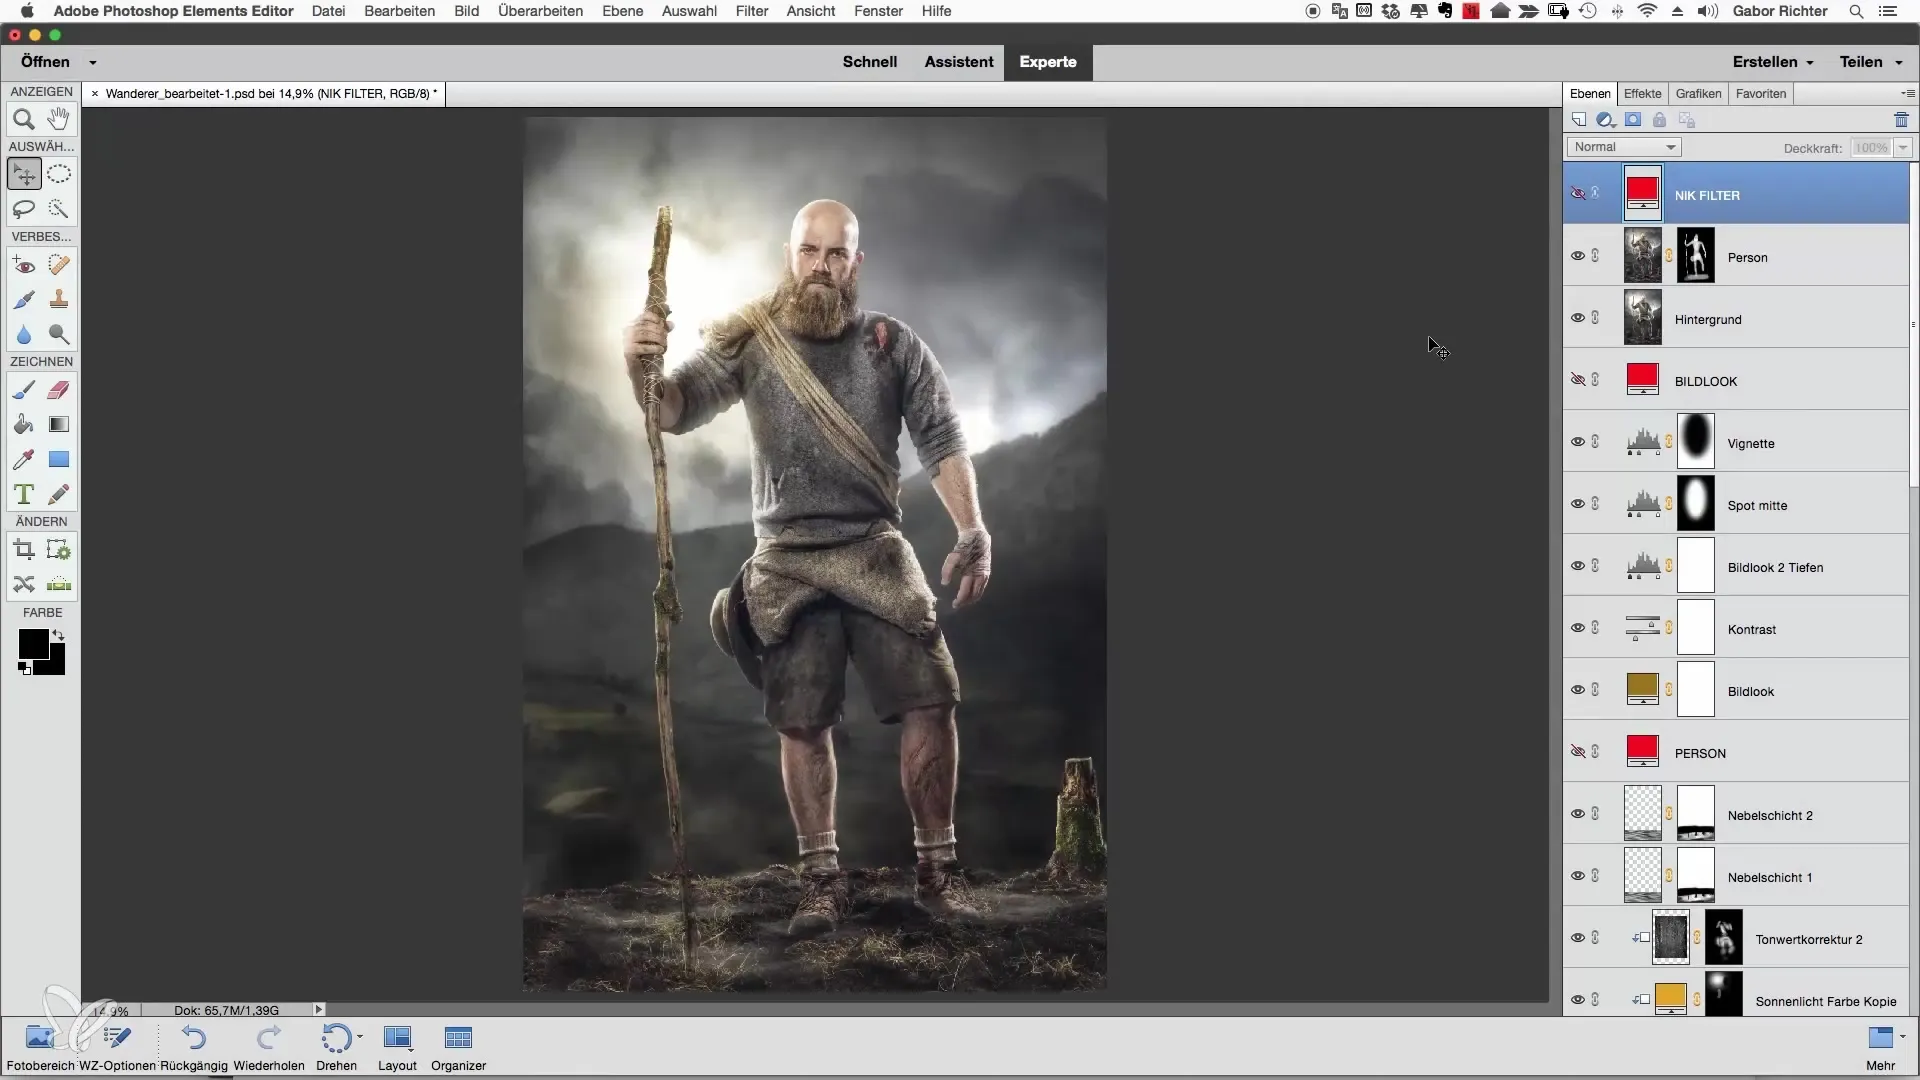Select the Pencil tool

pyautogui.click(x=59, y=495)
